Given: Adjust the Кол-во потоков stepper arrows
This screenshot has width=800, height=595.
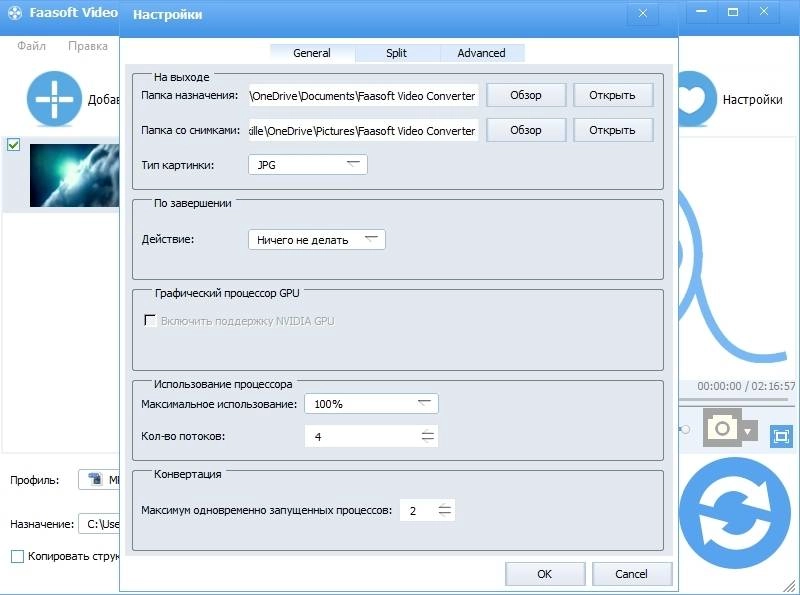Looking at the screenshot, I should pos(428,436).
